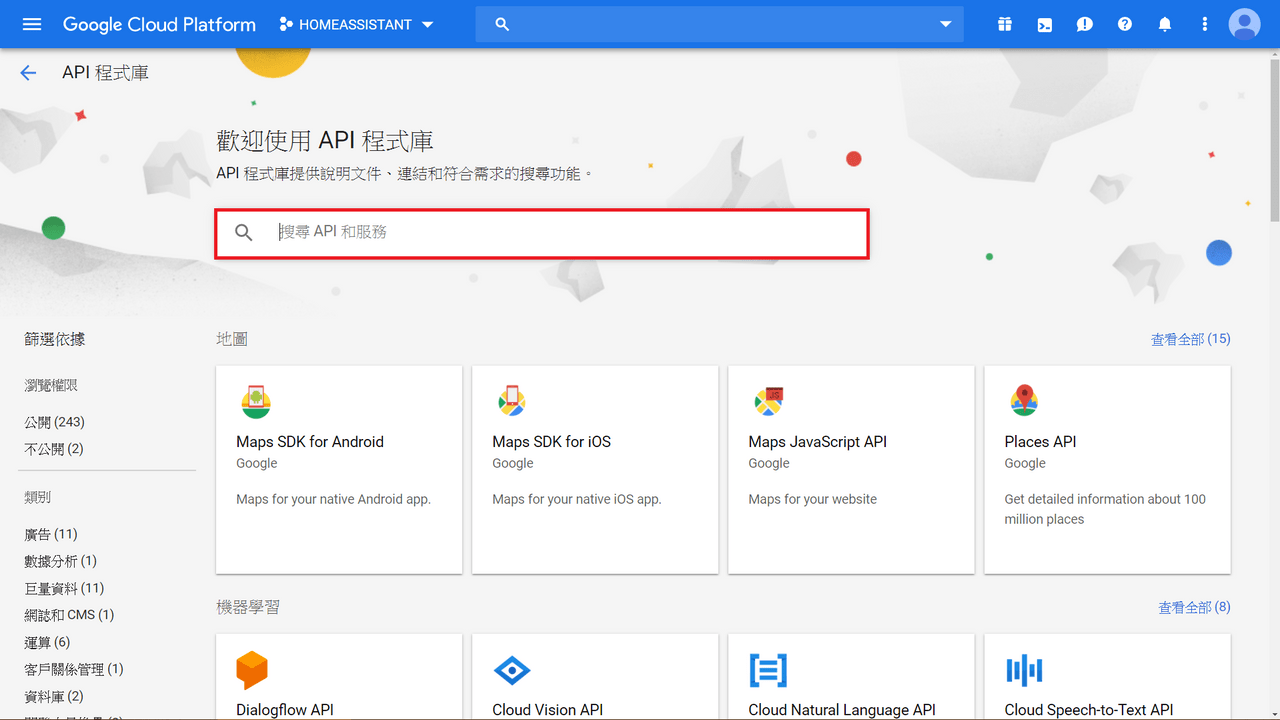Open the help question mark icon
Image resolution: width=1280 pixels, height=720 pixels.
click(1125, 24)
